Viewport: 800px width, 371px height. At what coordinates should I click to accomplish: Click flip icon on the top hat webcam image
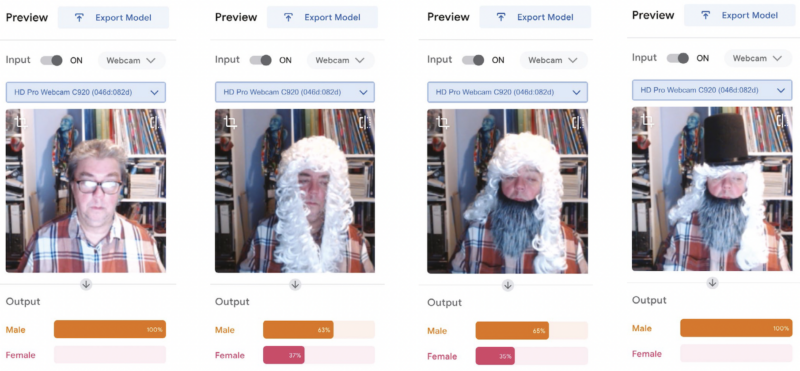tap(782, 120)
